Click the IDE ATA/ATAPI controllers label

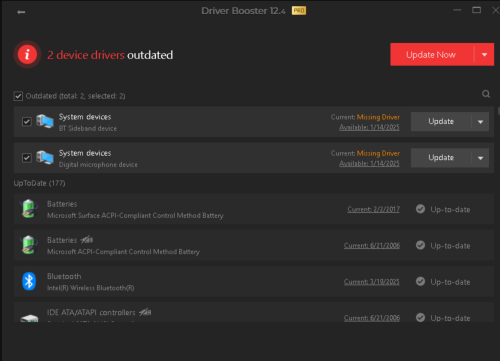tap(91, 312)
